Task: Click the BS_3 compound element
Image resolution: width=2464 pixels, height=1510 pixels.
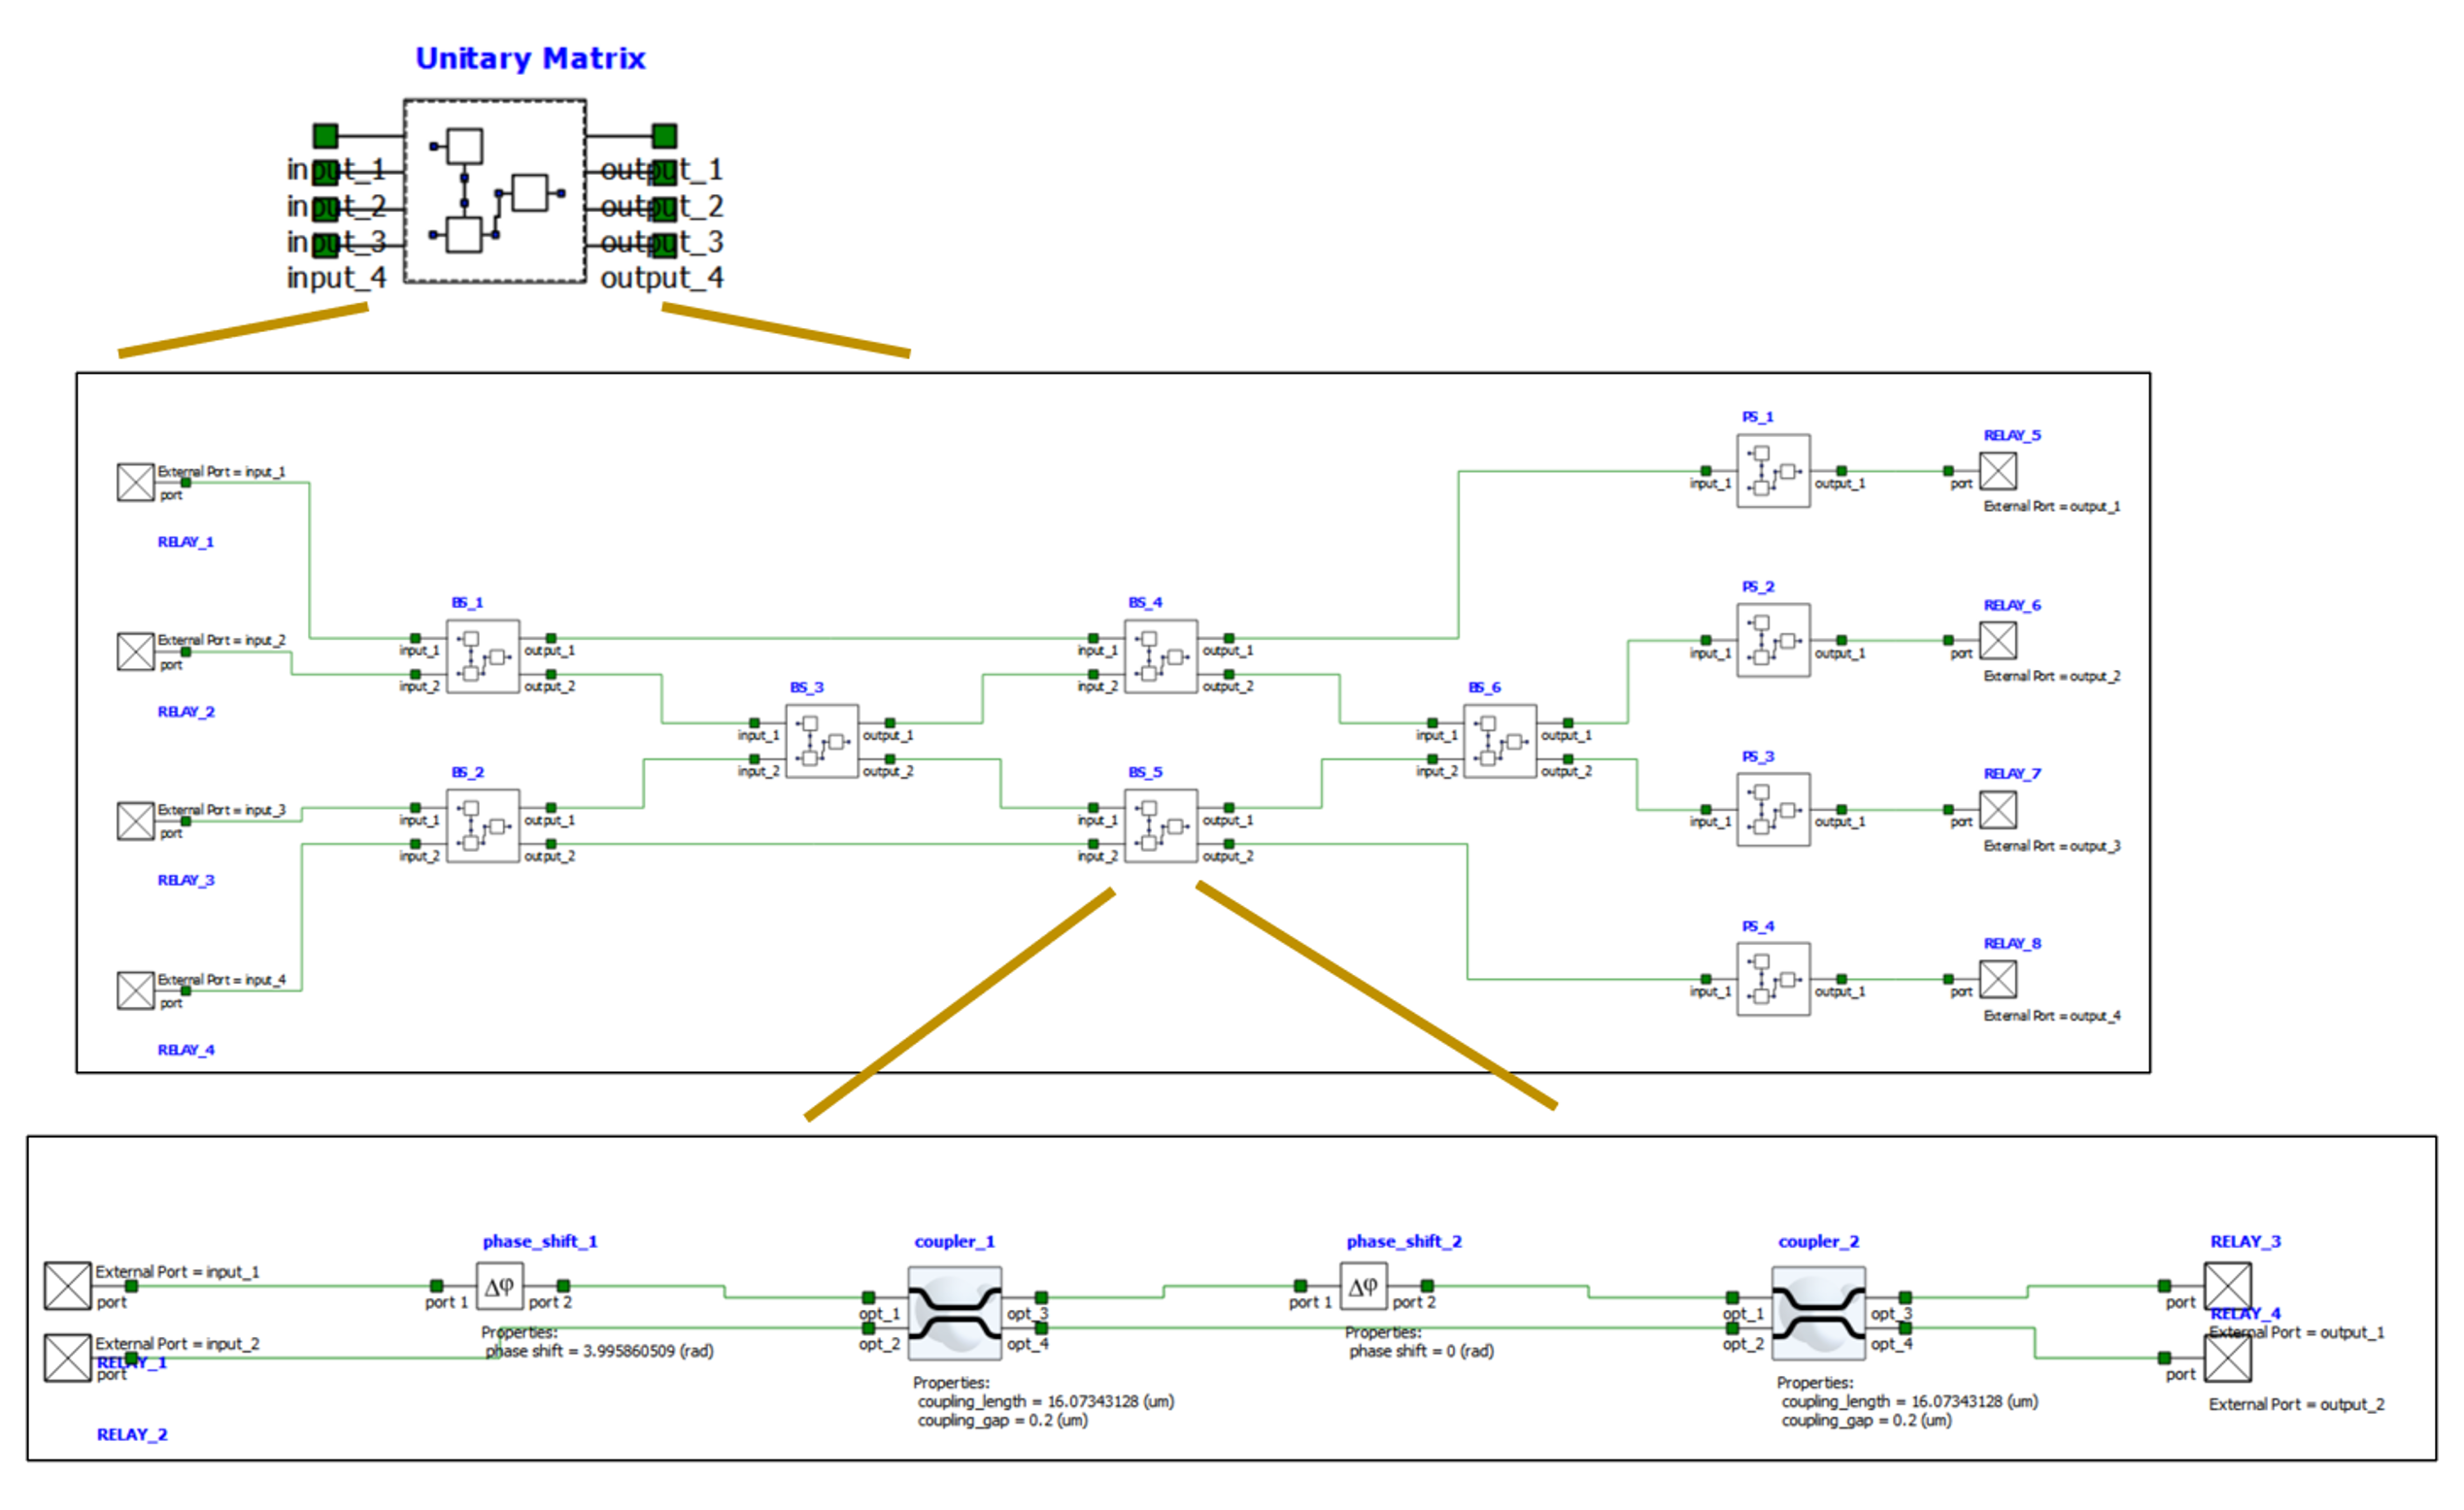Action: [x=821, y=741]
